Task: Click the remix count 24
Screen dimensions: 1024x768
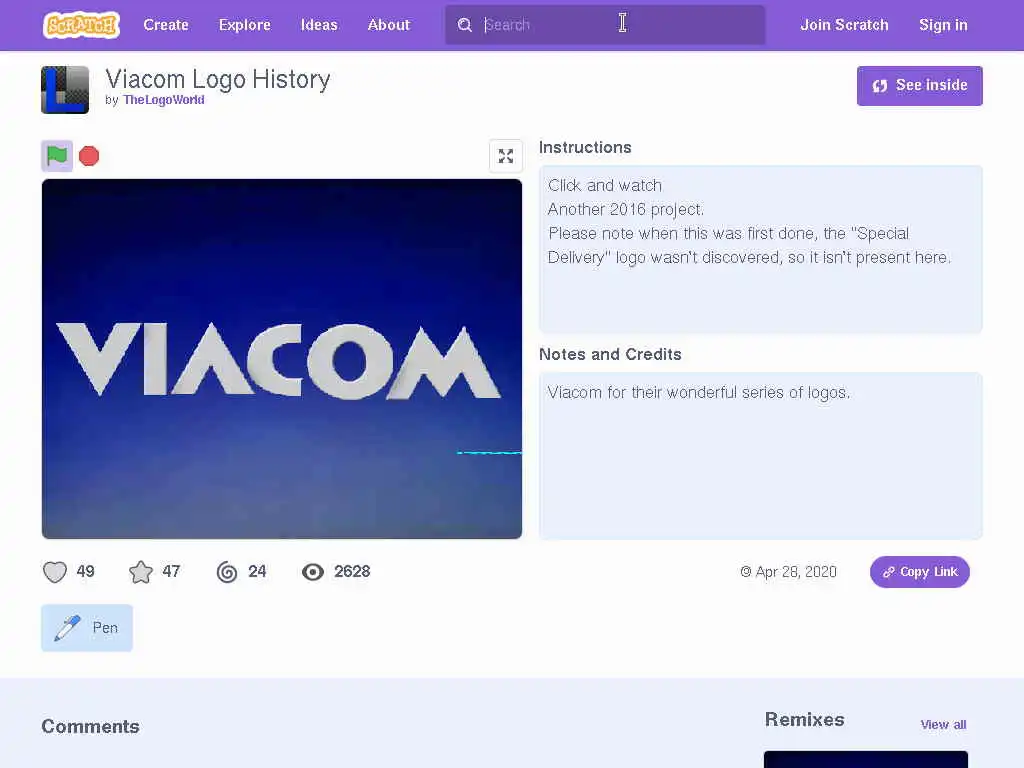Action: (x=257, y=571)
